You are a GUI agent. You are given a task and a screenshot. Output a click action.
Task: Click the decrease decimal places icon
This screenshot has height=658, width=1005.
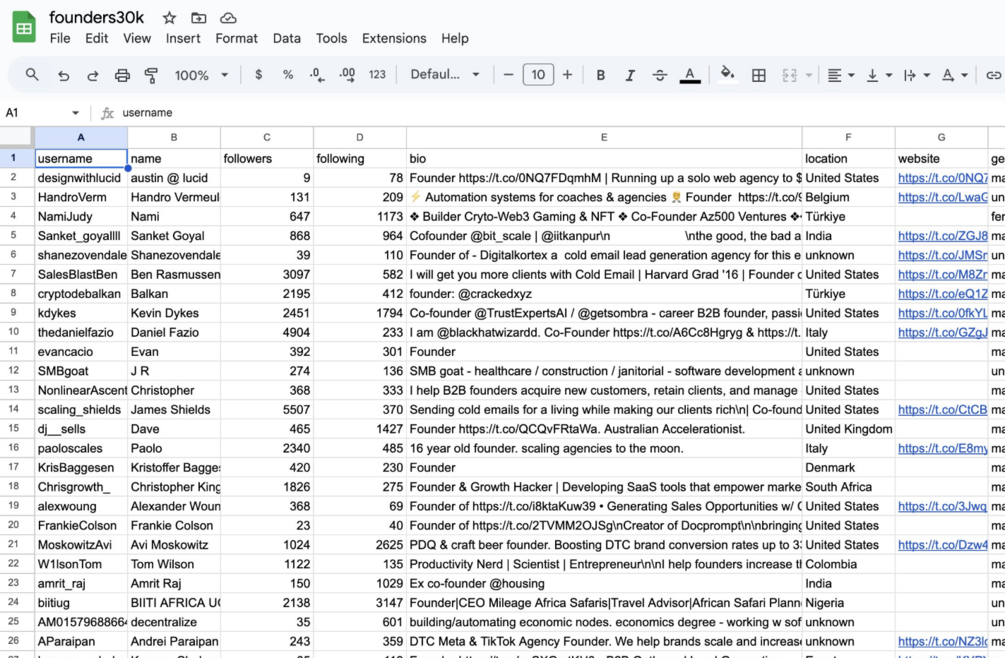pyautogui.click(x=315, y=74)
